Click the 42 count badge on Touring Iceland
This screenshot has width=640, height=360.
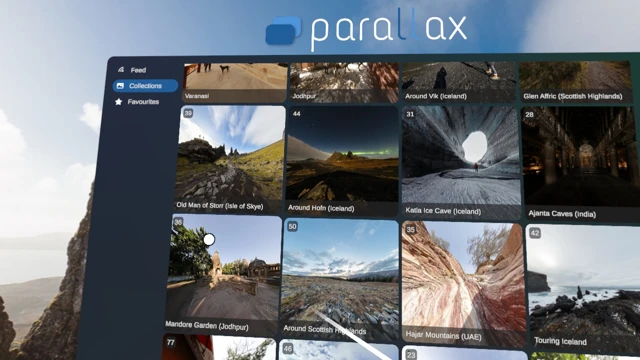click(x=535, y=233)
